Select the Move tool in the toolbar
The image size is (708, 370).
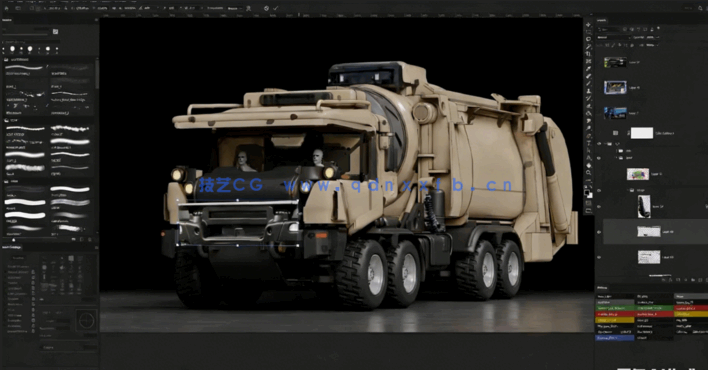tap(588, 25)
